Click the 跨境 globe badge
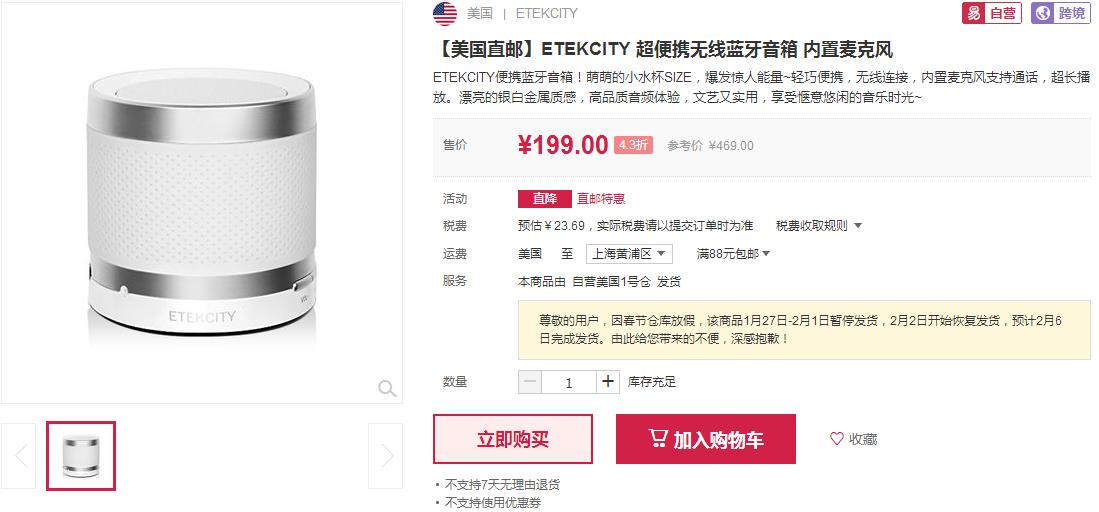The image size is (1099, 512). click(x=1060, y=13)
